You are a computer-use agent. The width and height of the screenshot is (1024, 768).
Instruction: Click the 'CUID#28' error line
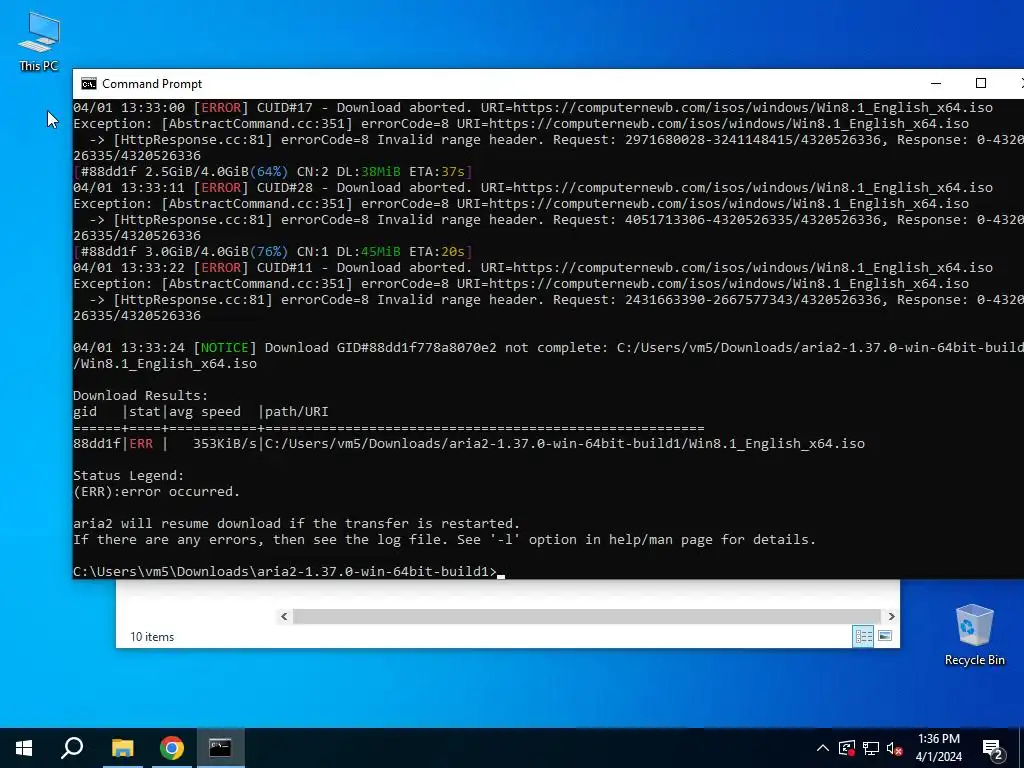(533, 187)
